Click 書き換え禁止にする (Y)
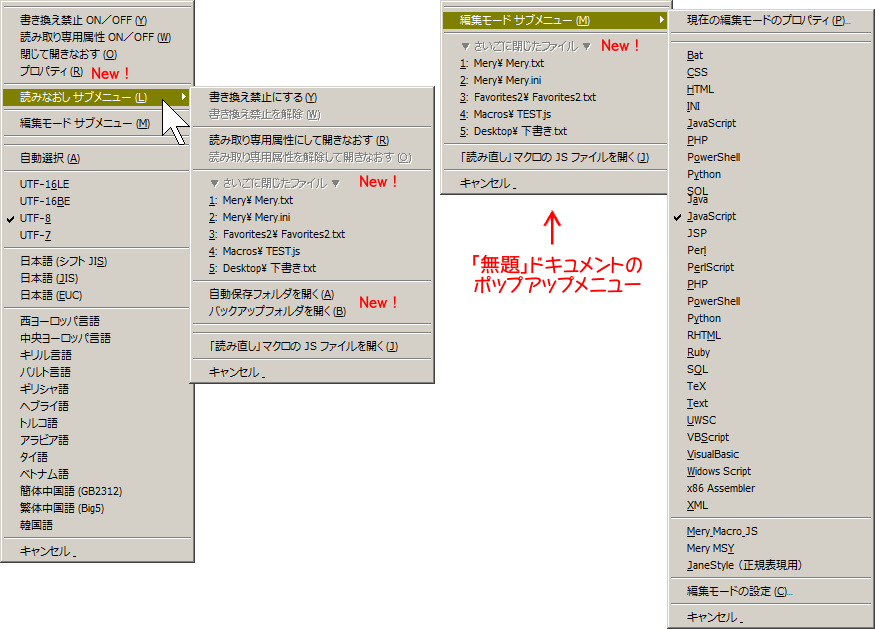Viewport: 875px width, 629px height. coord(262,97)
